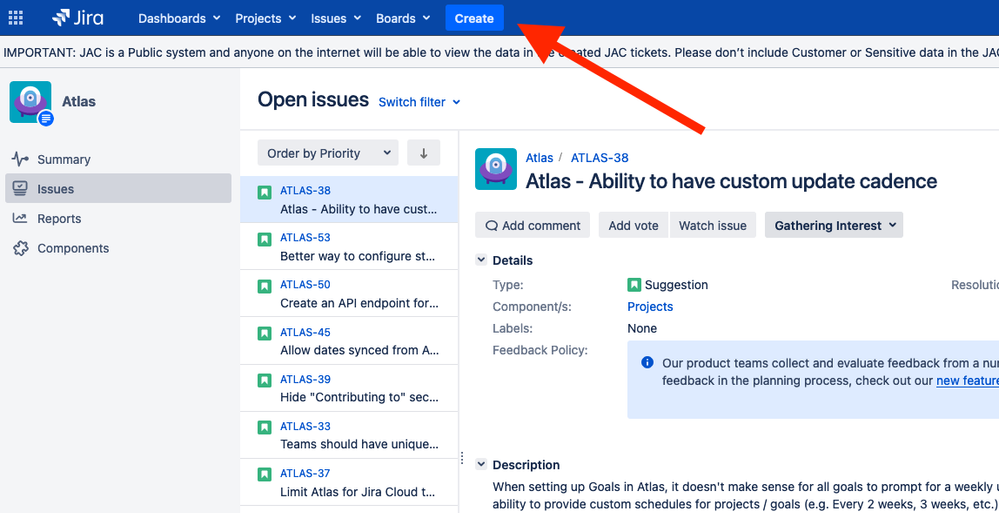Toggle sort direction arrow button
This screenshot has height=513, width=999.
pyautogui.click(x=424, y=153)
